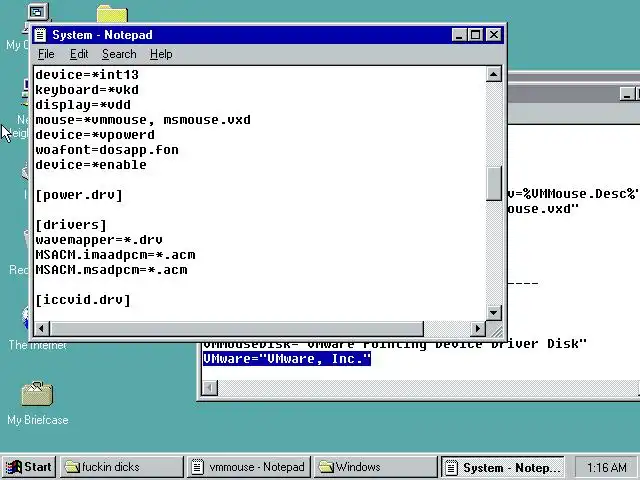The width and height of the screenshot is (640, 480).
Task: Click the line 'keyboard=*vkd'
Action: tap(87, 90)
